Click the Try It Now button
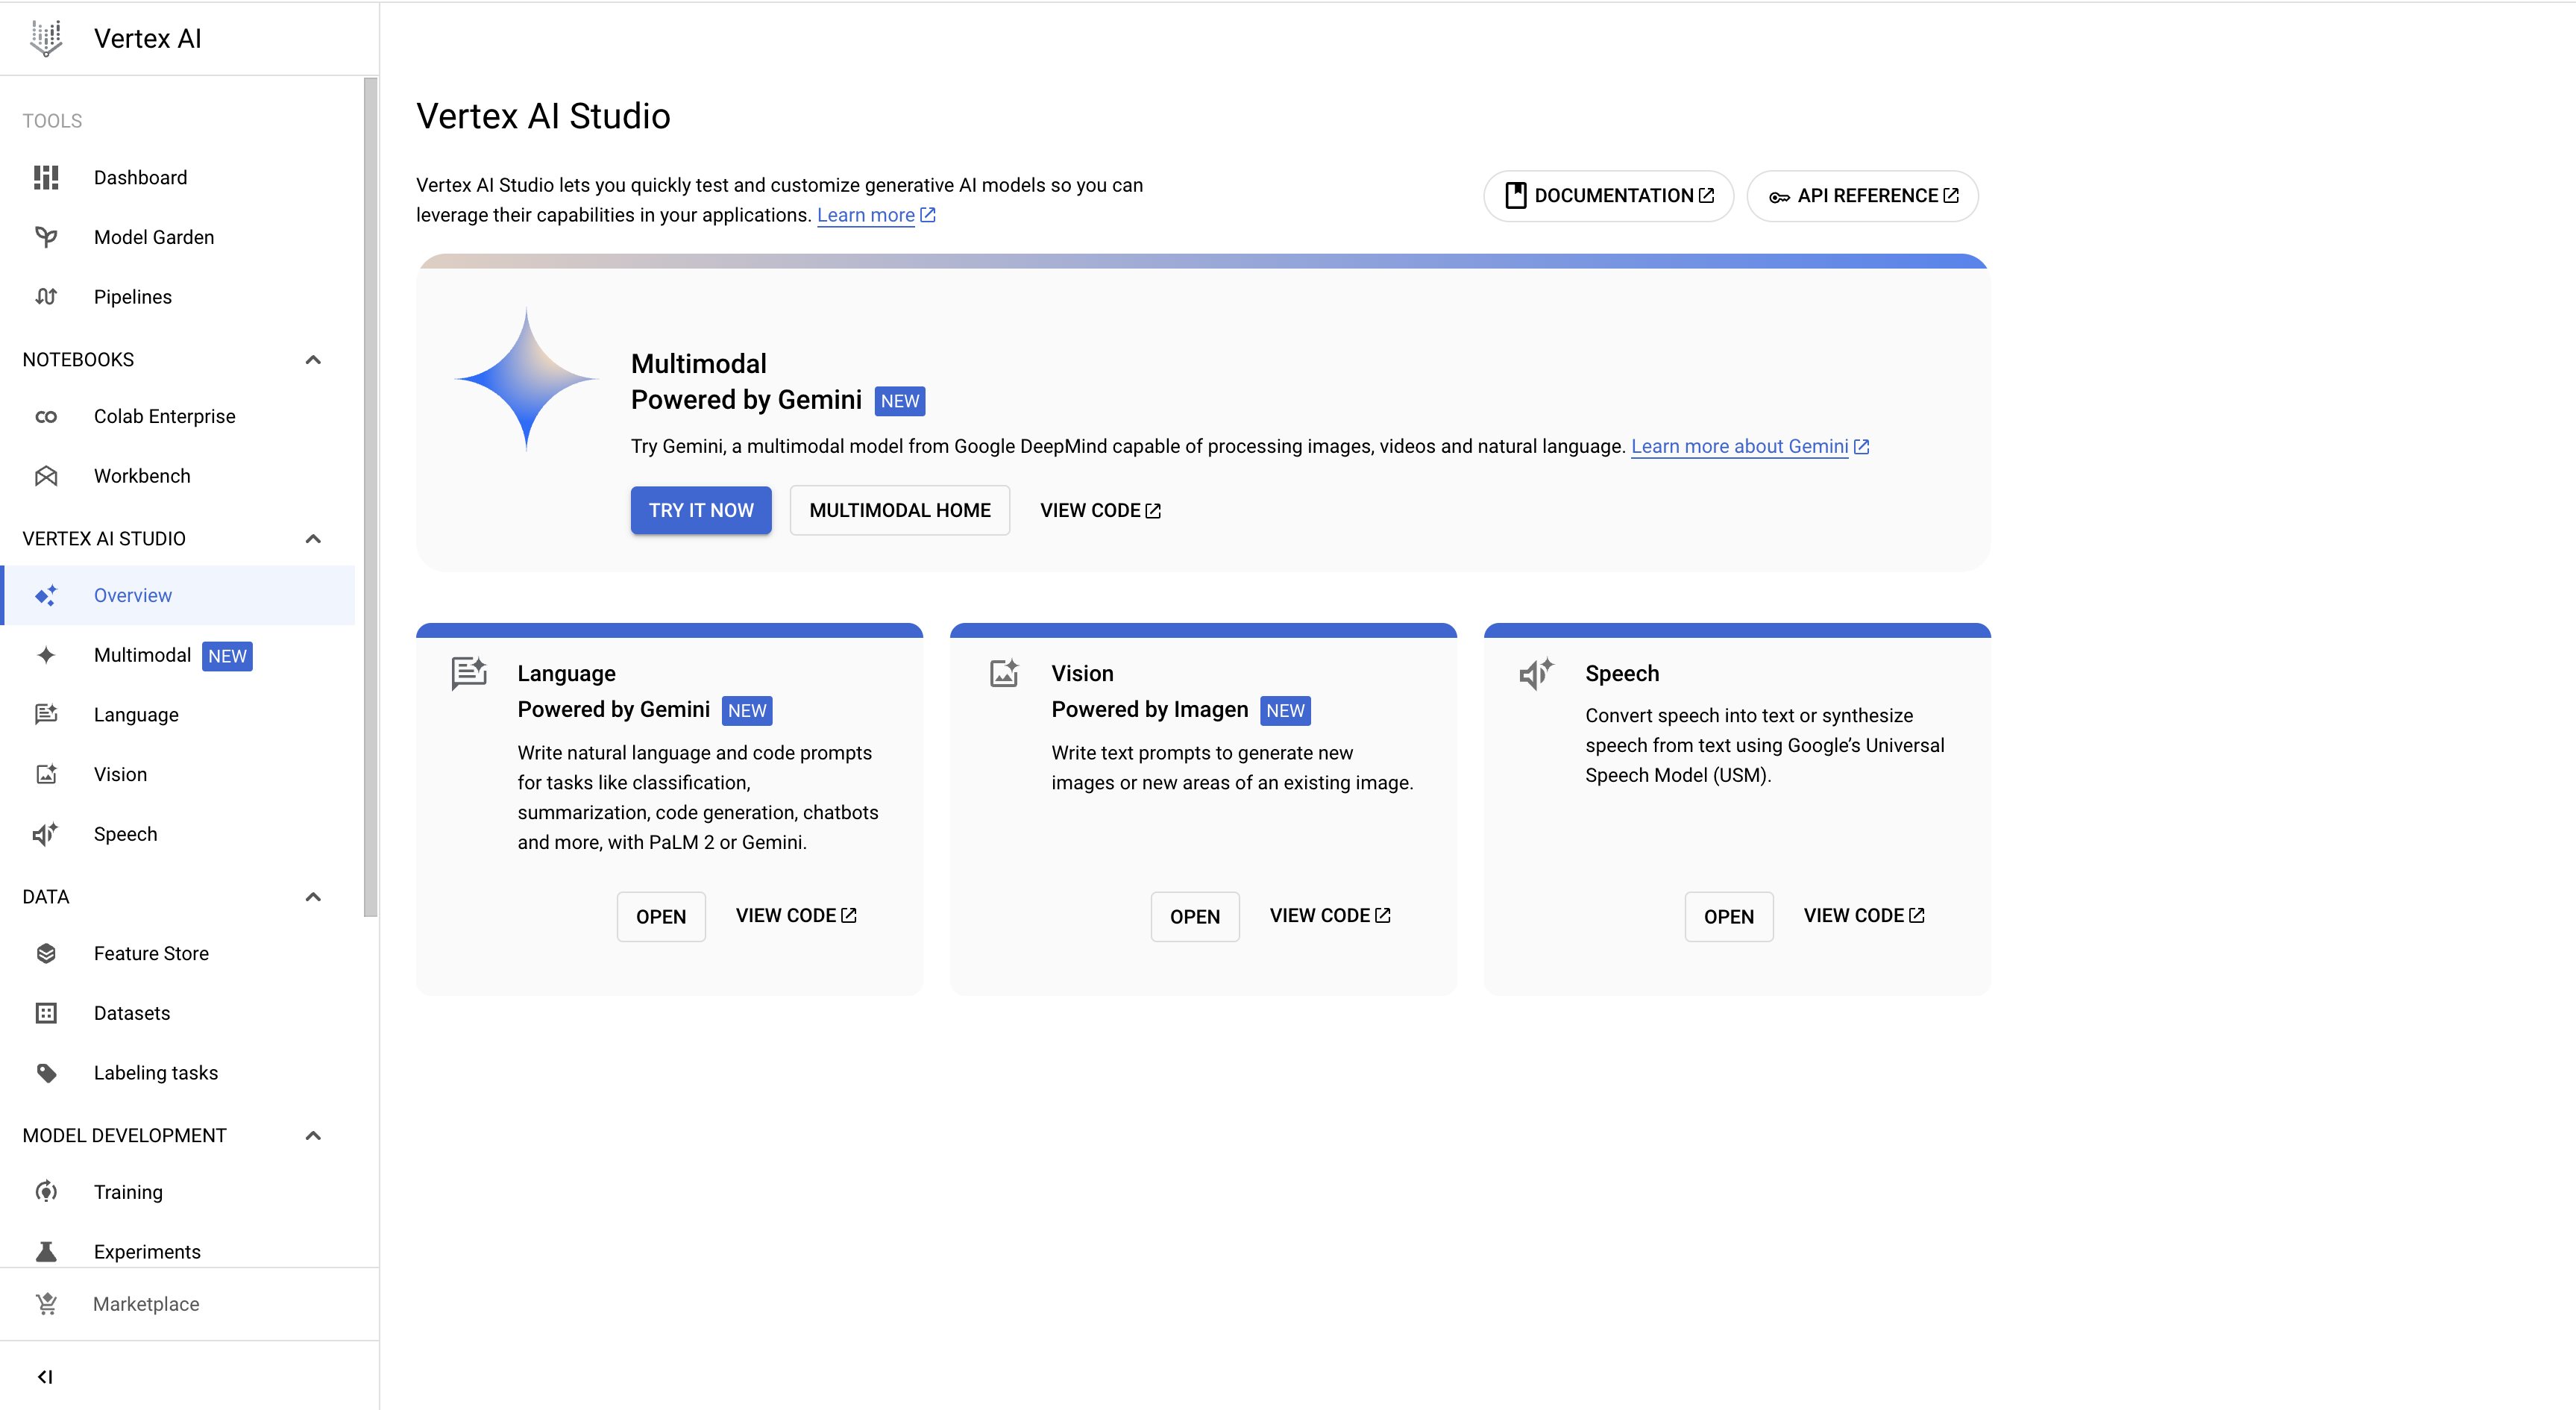Screen dimensions: 2576x1410 tap(701, 510)
